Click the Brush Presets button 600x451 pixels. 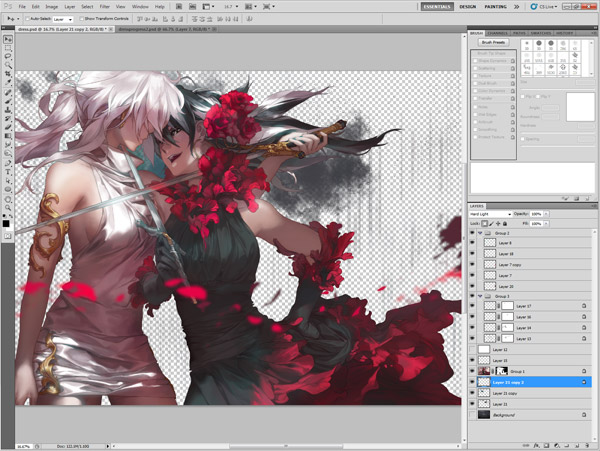(x=493, y=42)
